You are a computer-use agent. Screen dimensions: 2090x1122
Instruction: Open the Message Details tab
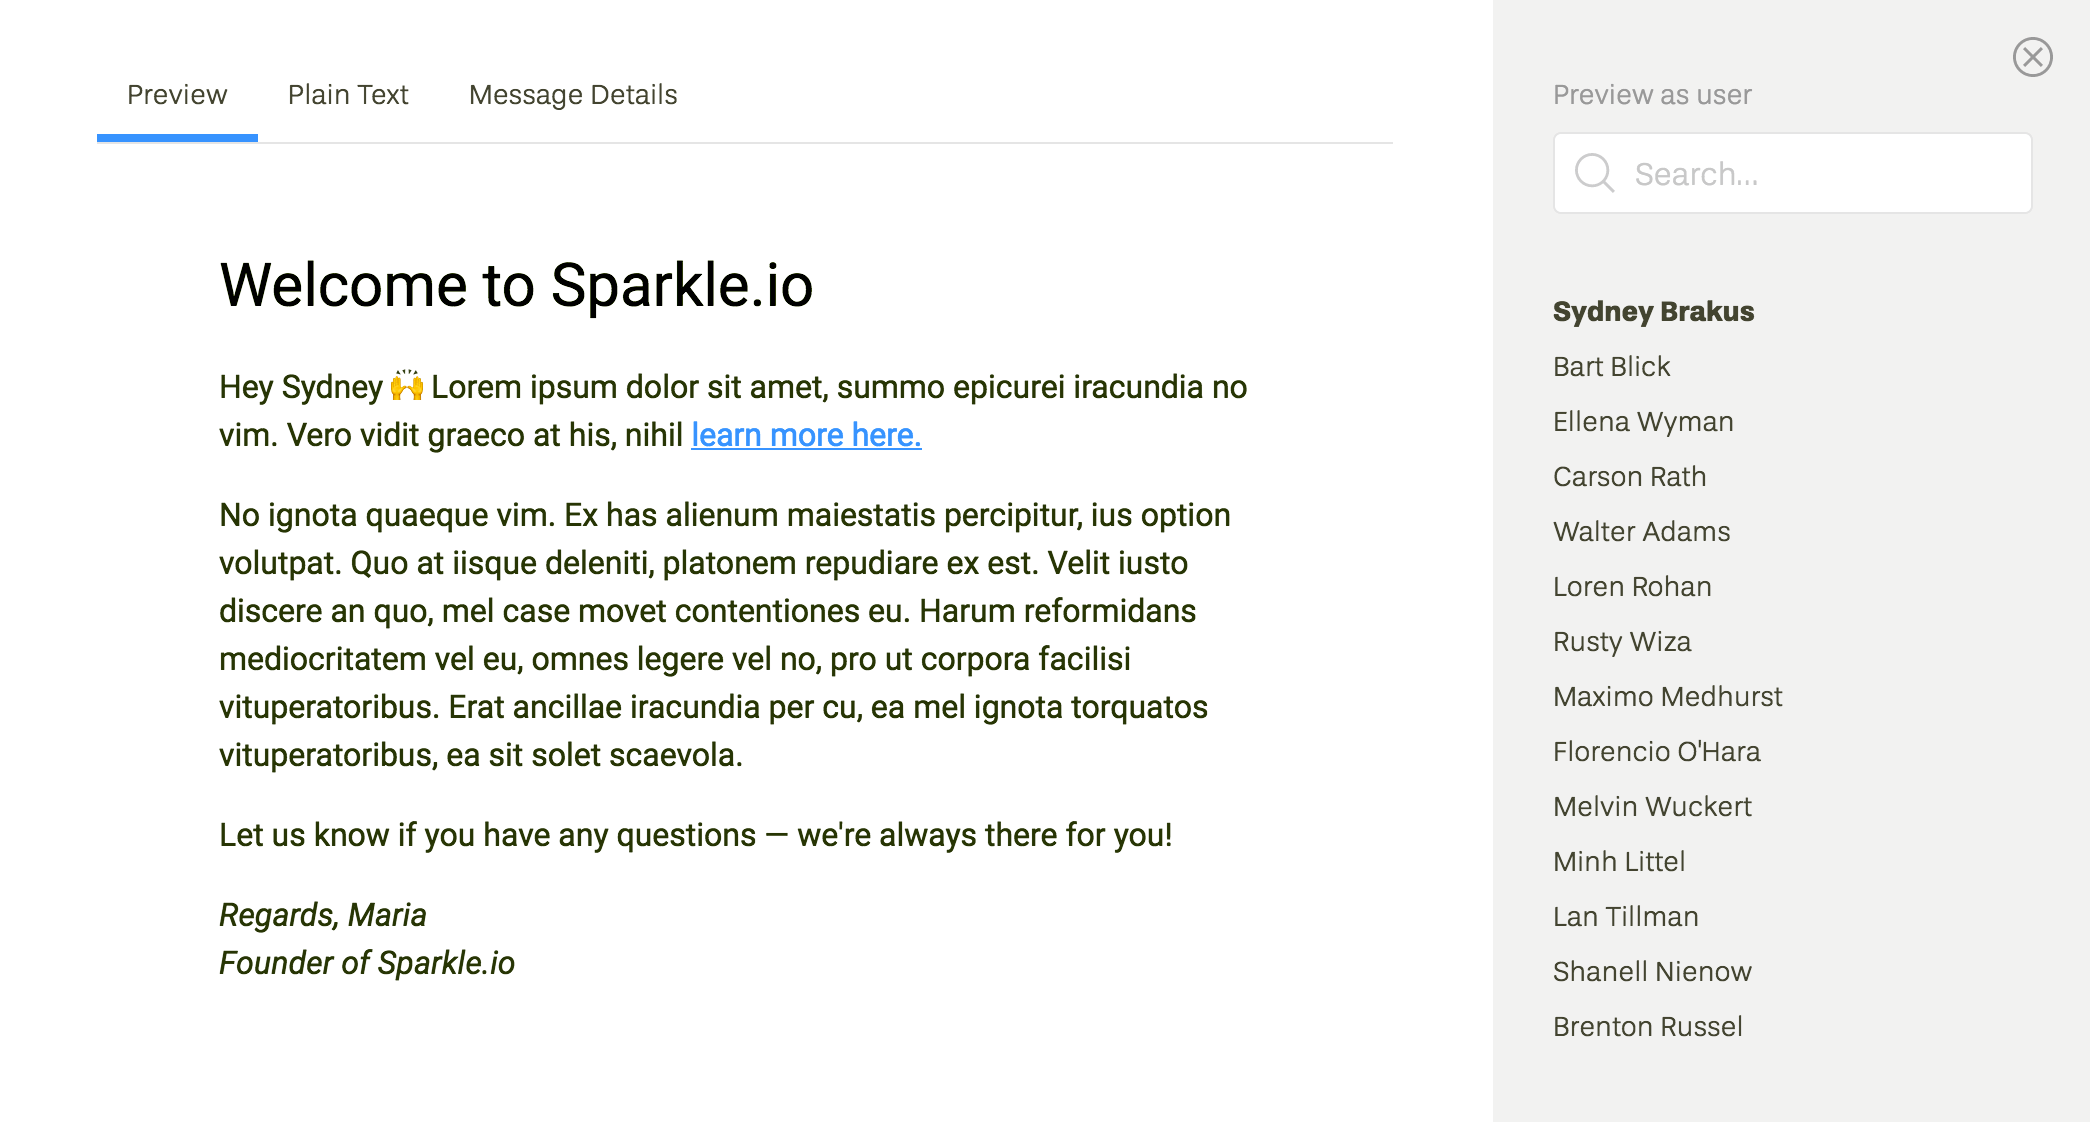[x=573, y=95]
